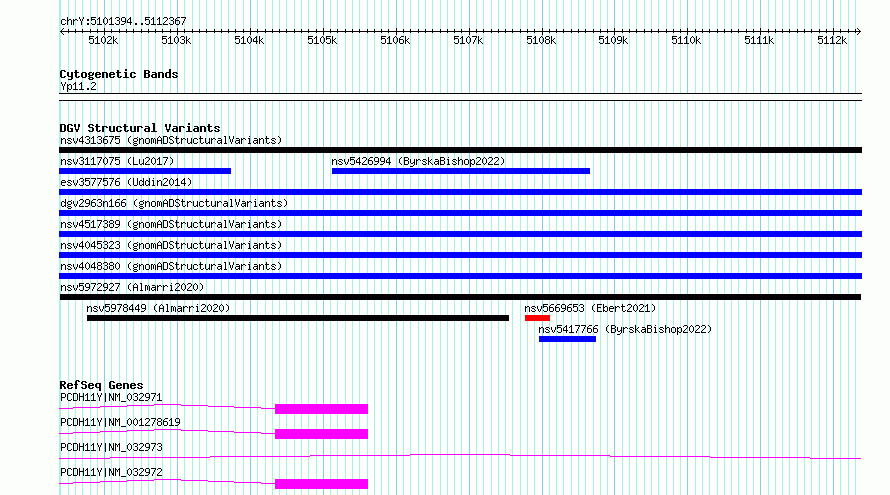Viewport: 890px width, 495px height.
Task: Open the PCDH11Y|NM_032972 gene label
Action: 111,472
